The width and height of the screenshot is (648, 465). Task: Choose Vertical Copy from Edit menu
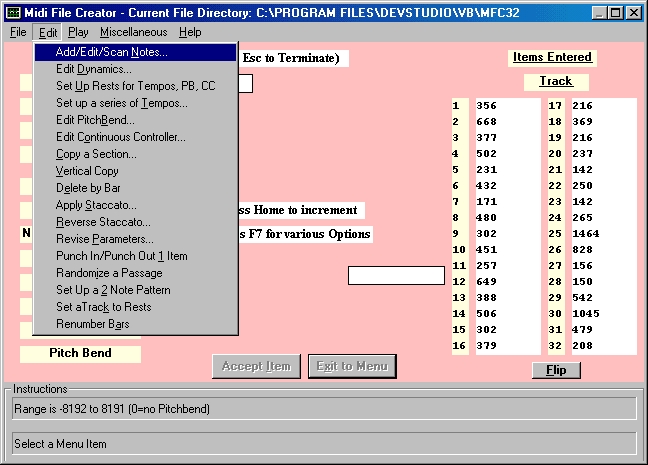point(87,171)
